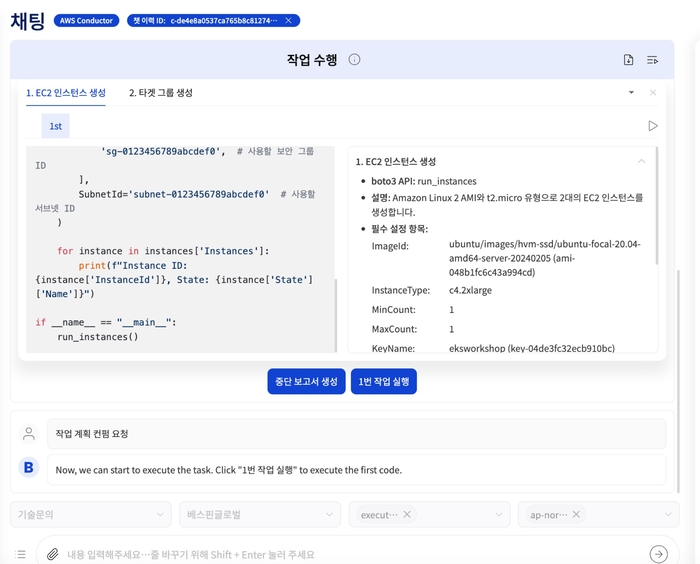This screenshot has width=700, height=564.
Task: Select the 1st code version tab
Action: pos(56,126)
